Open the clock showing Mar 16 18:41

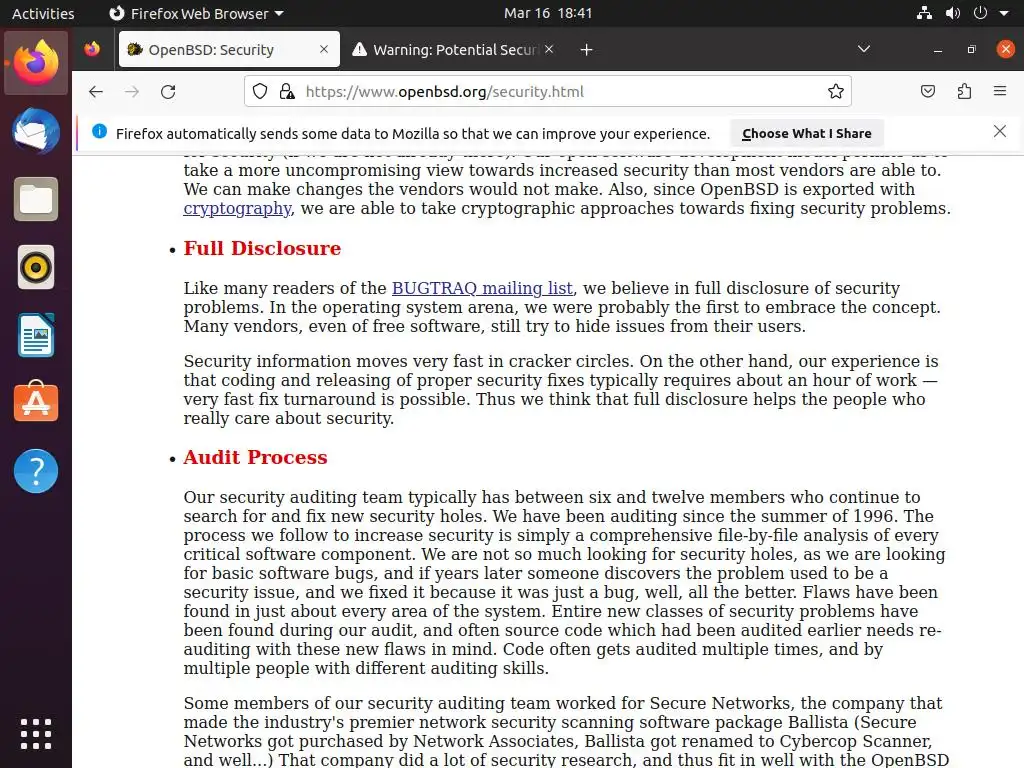coord(548,13)
